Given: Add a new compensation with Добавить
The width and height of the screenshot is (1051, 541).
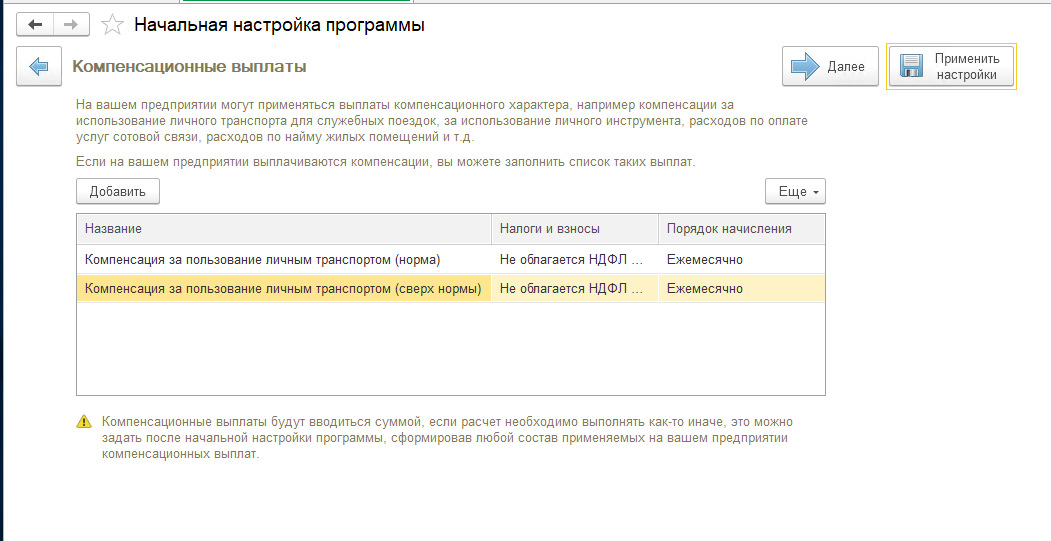Looking at the screenshot, I should coord(118,191).
